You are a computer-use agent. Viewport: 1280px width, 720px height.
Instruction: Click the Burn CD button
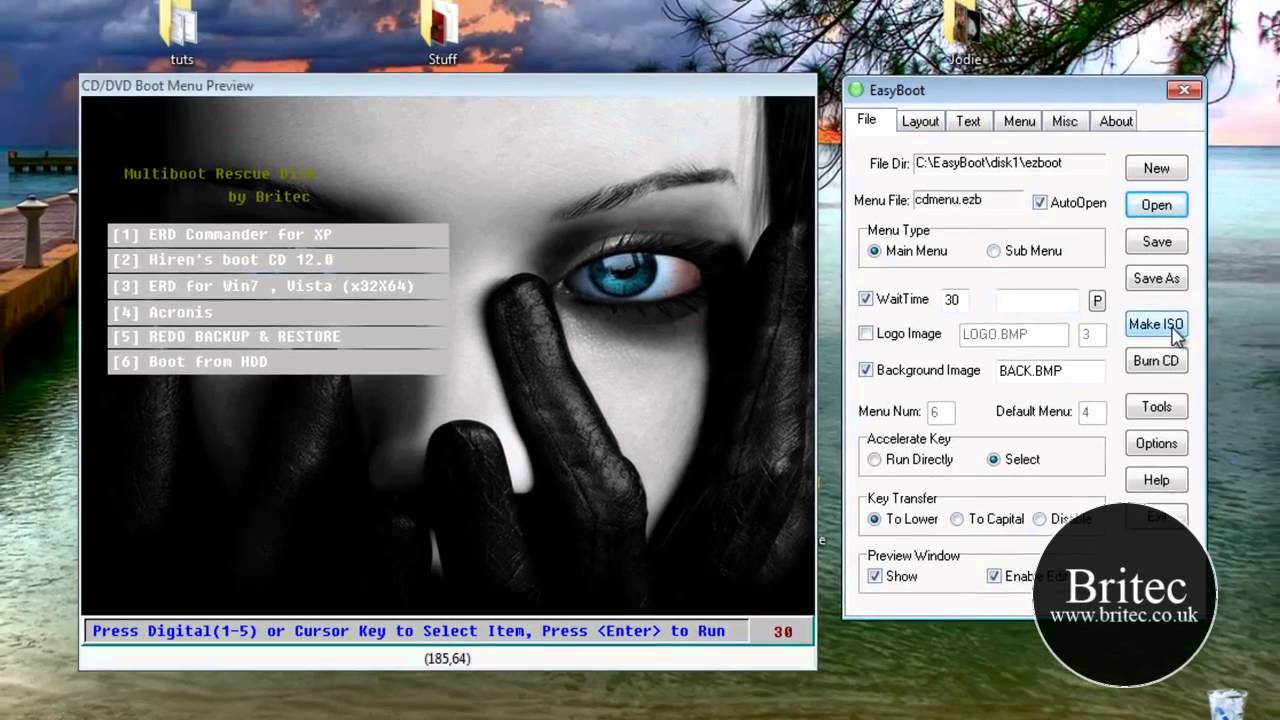click(1156, 361)
